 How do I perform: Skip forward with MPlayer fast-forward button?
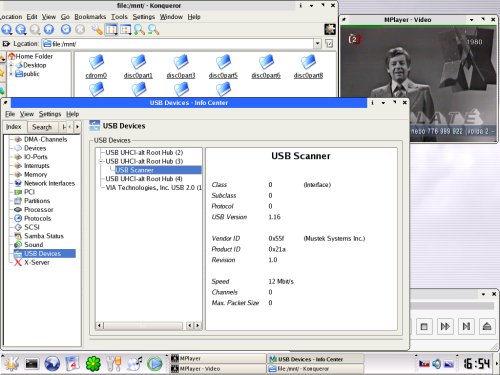point(445,326)
